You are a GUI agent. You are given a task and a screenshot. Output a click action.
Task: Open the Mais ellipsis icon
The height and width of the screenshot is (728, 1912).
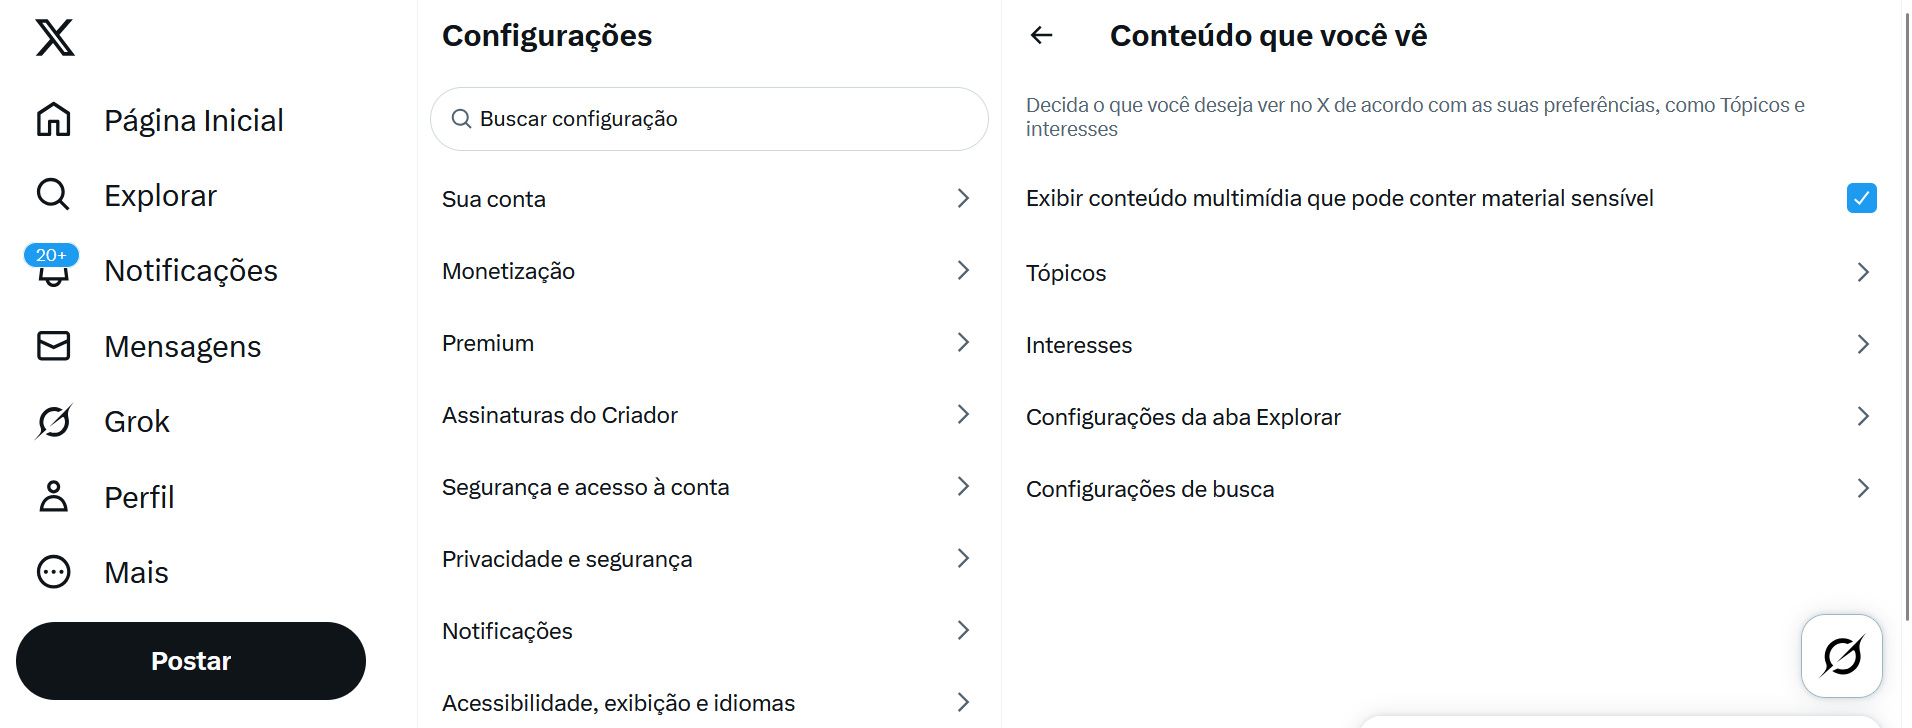pos(53,572)
